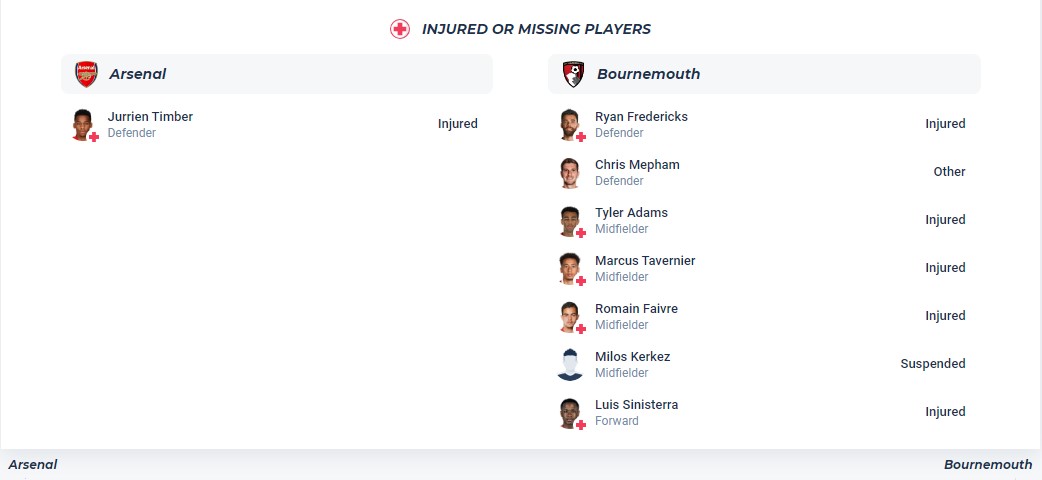Click Chris Mepham's player avatar
Screen dimensions: 1042x480
(570, 172)
